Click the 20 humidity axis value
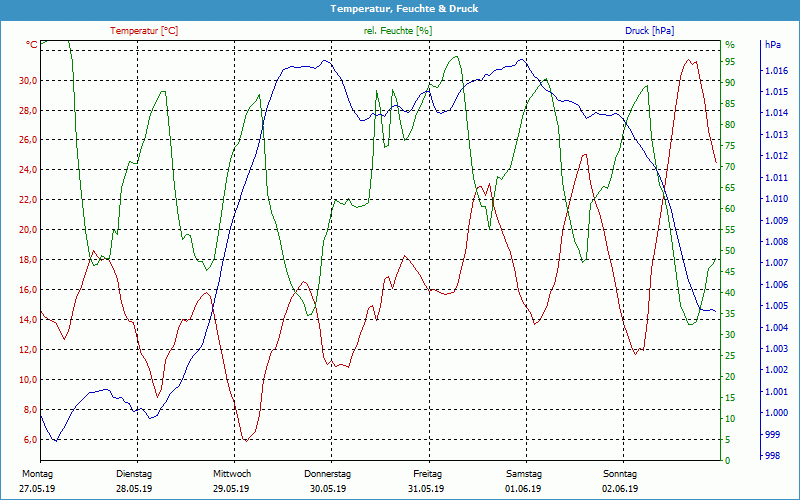800x500 pixels. pyautogui.click(x=730, y=377)
